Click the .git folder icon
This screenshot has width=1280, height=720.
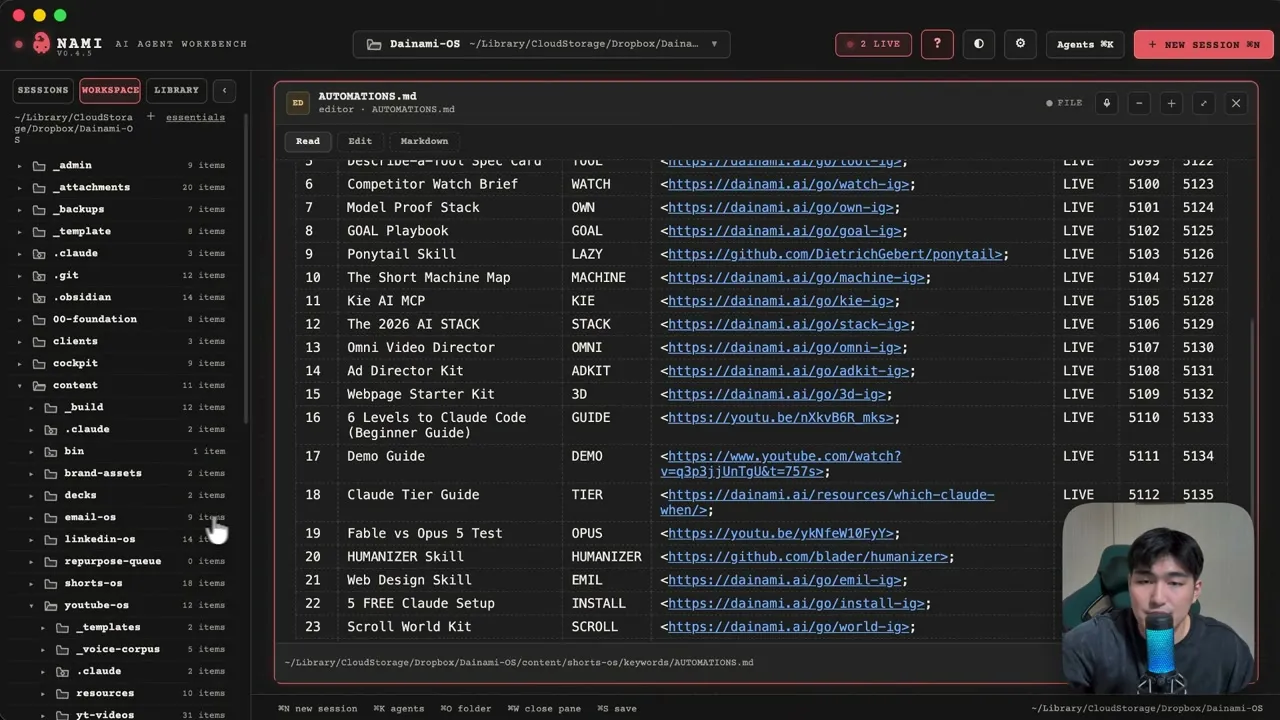pos(39,275)
